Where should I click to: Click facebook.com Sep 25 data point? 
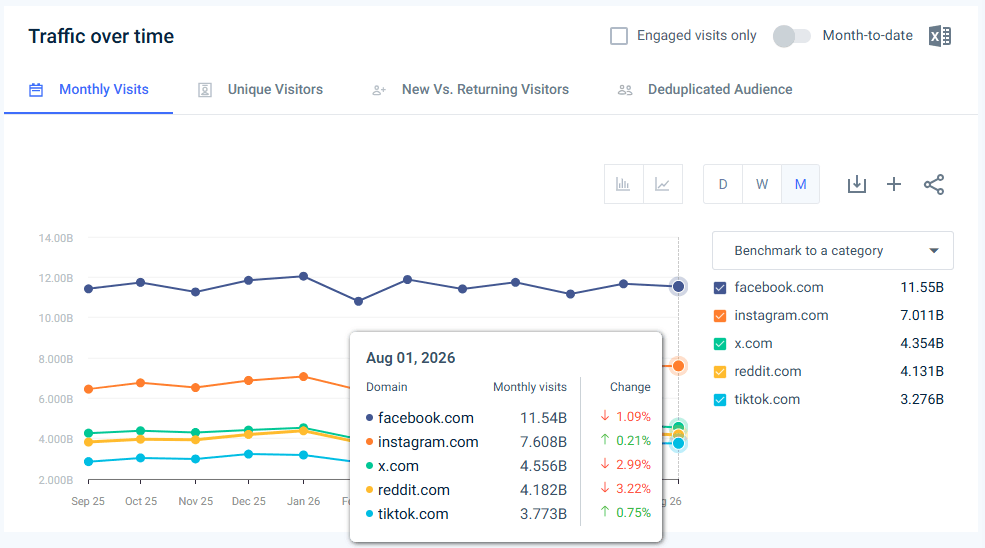pyautogui.click(x=89, y=289)
